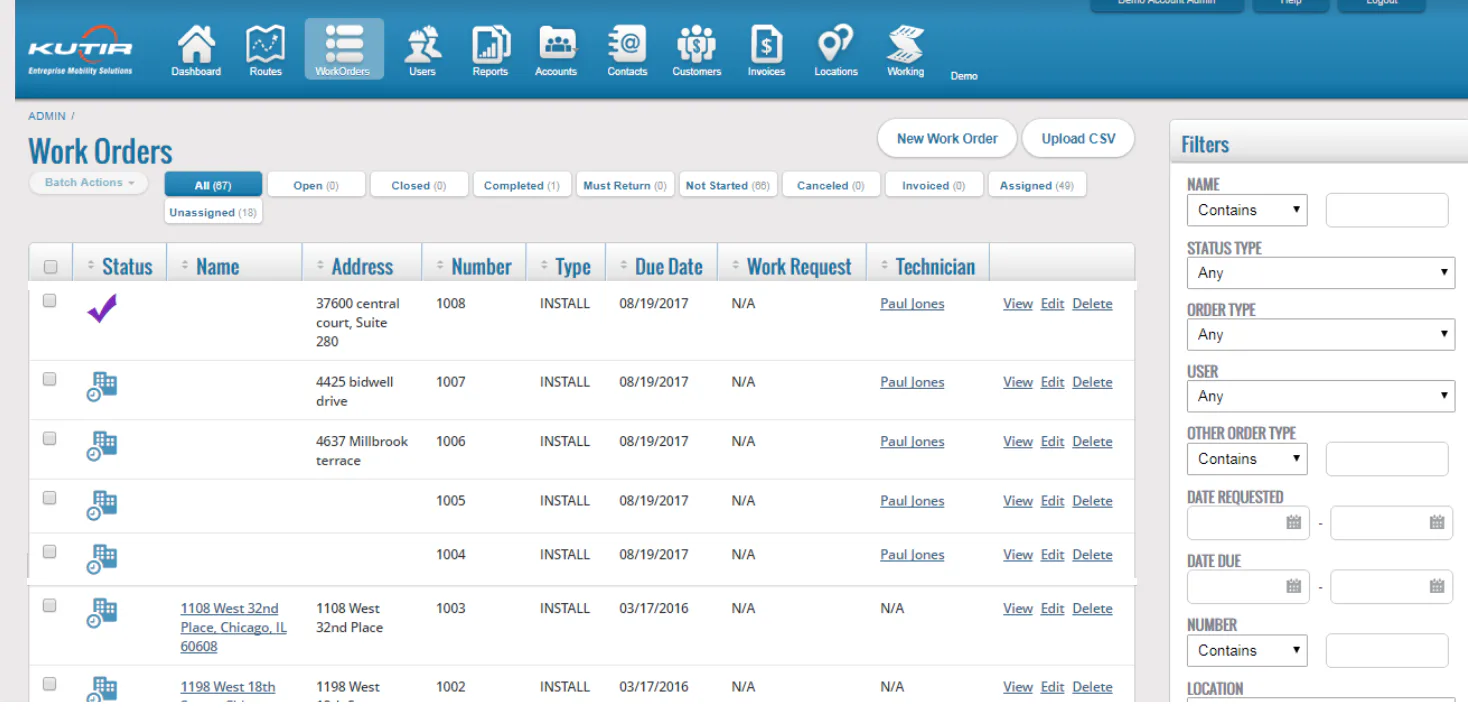Select the All (67) tab
1468x710 pixels.
213,185
